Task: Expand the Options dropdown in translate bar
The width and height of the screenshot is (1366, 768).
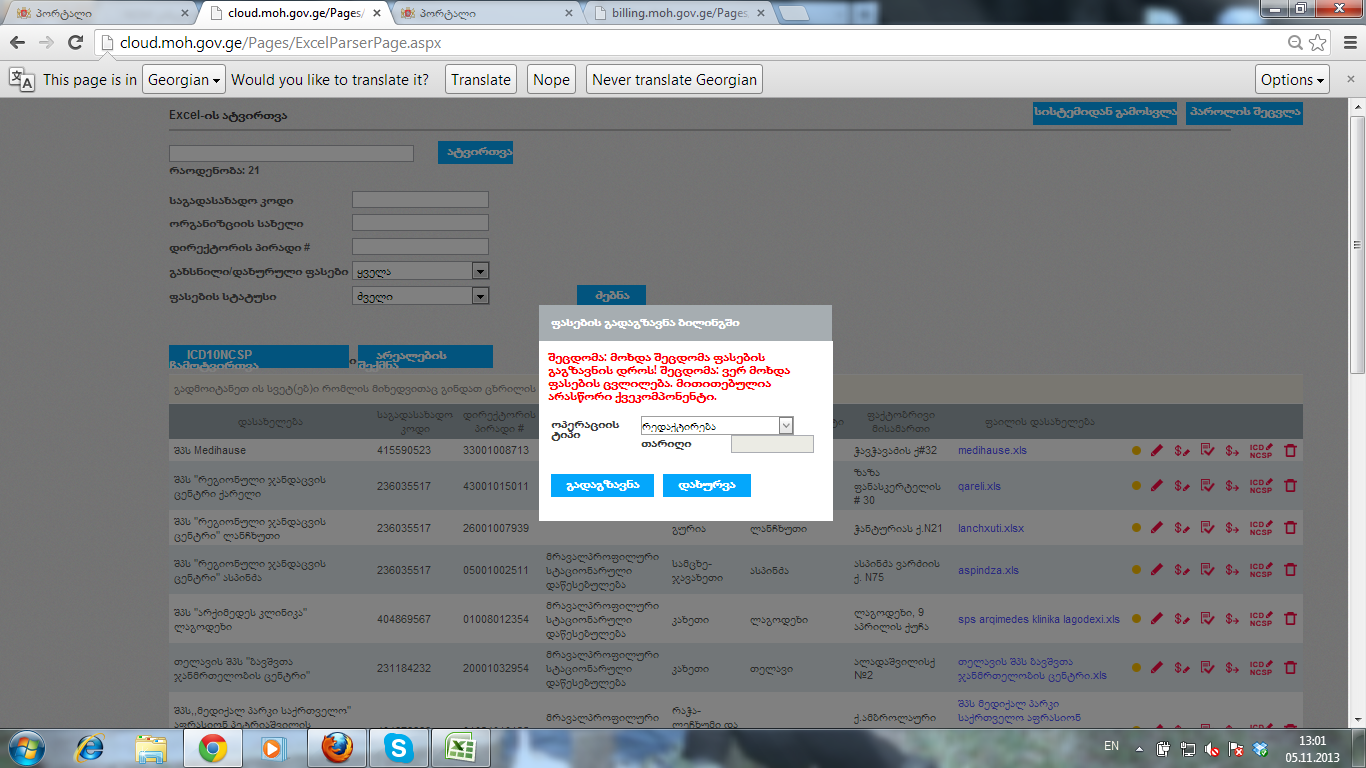Action: (1292, 80)
